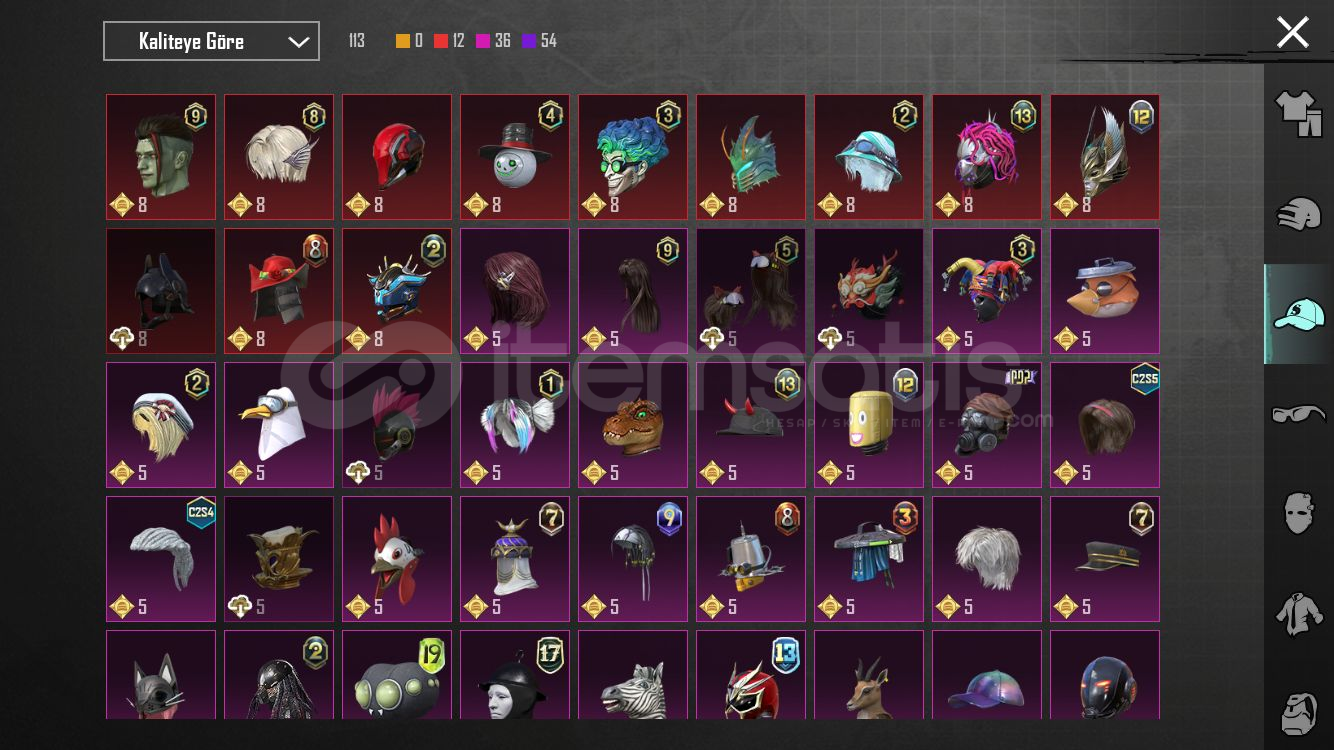Select the jacket category sidebar icon

1299,613
